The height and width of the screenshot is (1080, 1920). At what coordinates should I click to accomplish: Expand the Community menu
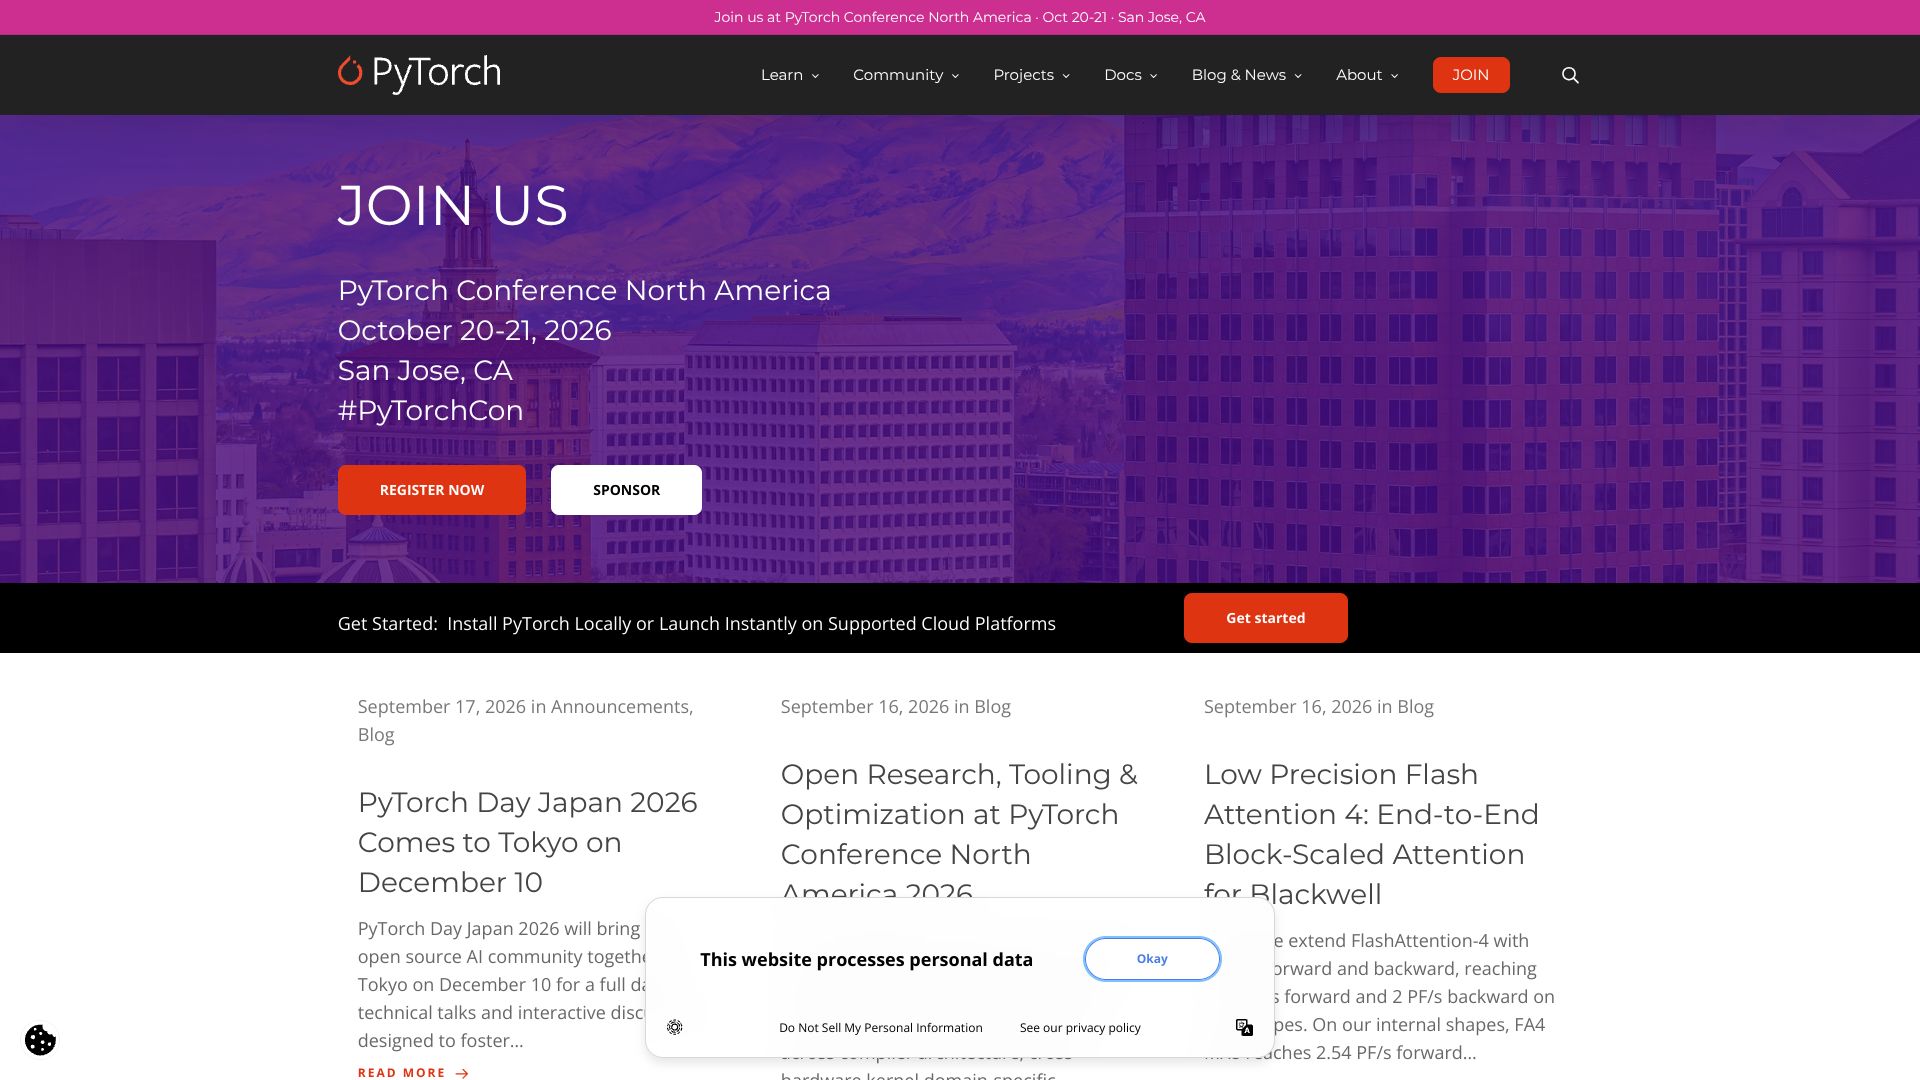906,75
